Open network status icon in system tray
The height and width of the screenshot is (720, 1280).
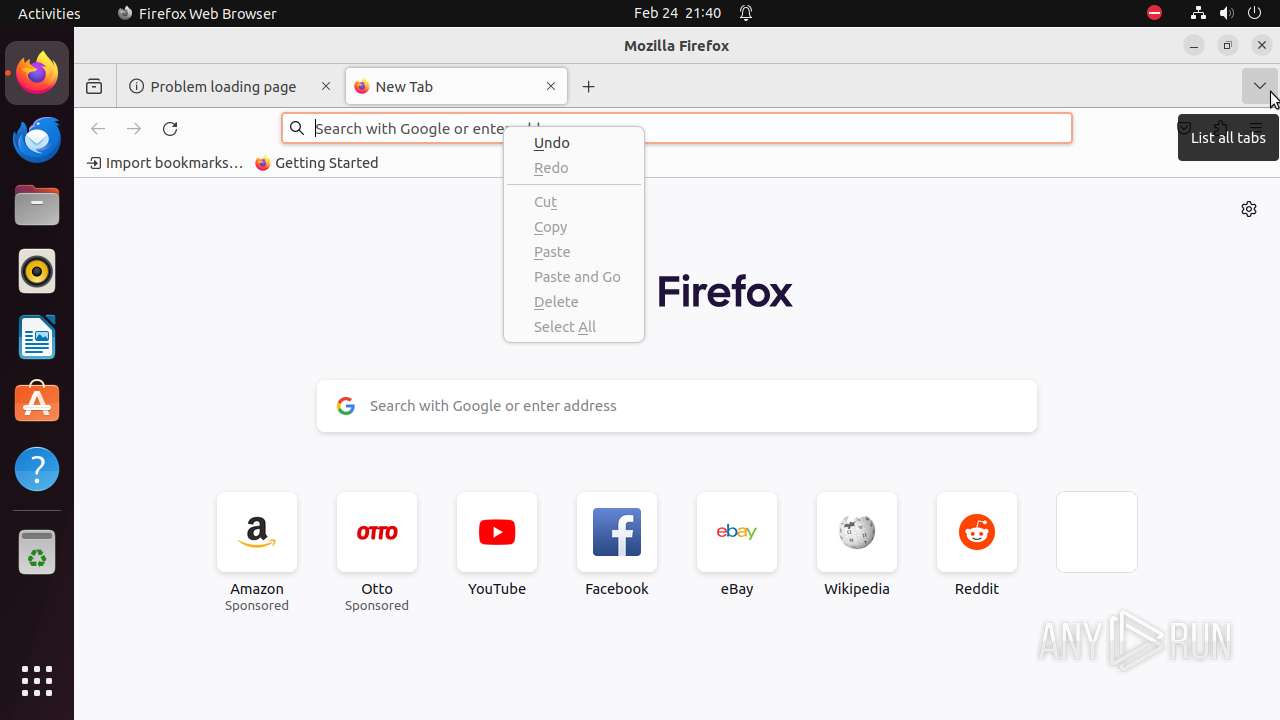[x=1198, y=13]
